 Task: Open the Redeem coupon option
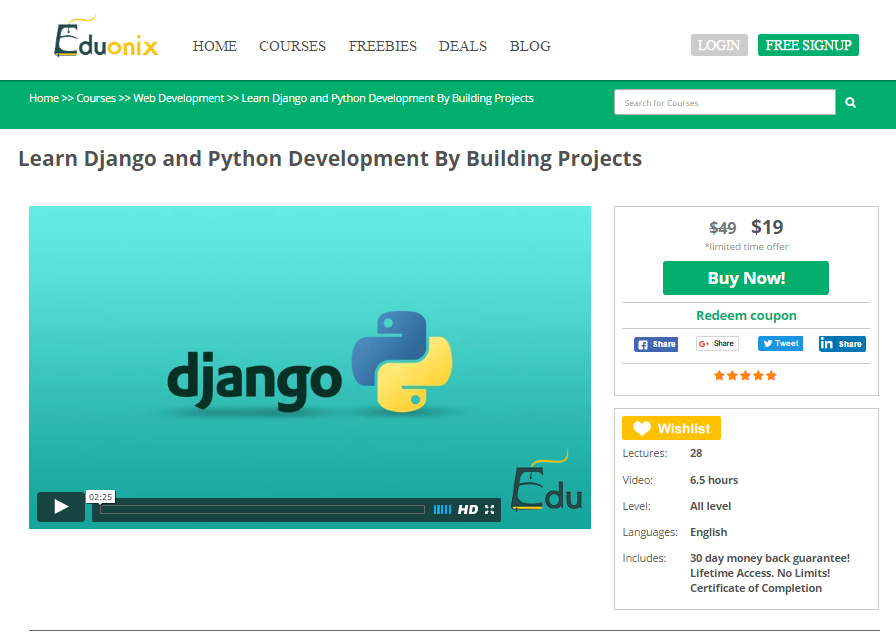pos(746,315)
